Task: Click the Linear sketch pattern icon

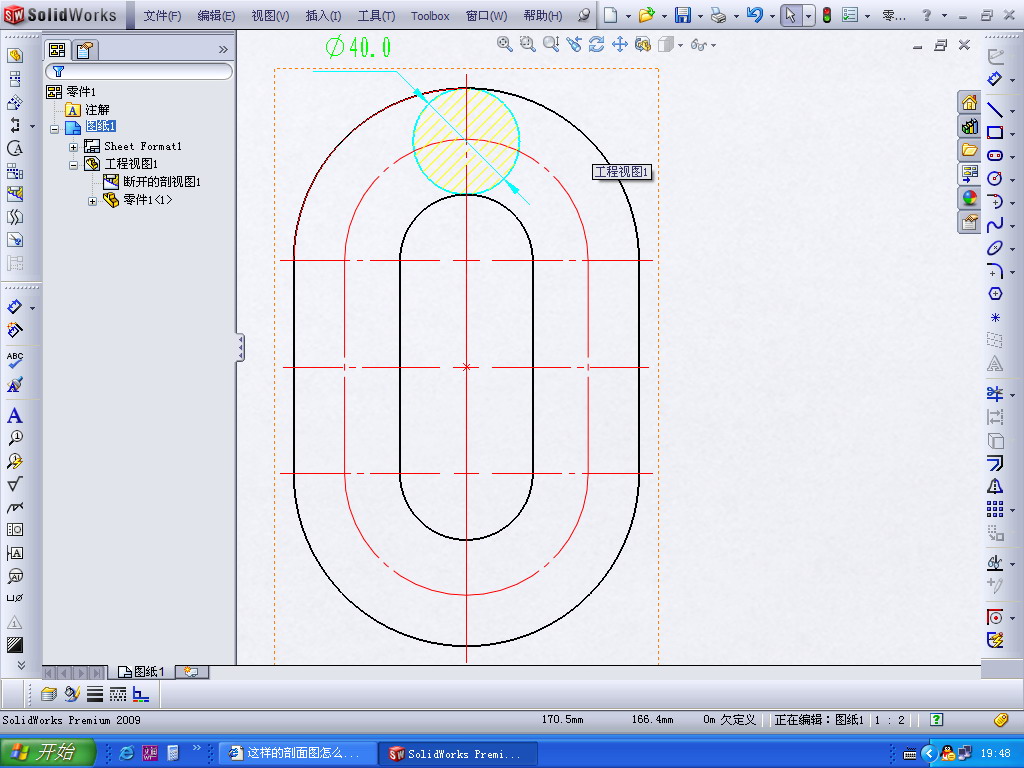Action: [x=995, y=509]
